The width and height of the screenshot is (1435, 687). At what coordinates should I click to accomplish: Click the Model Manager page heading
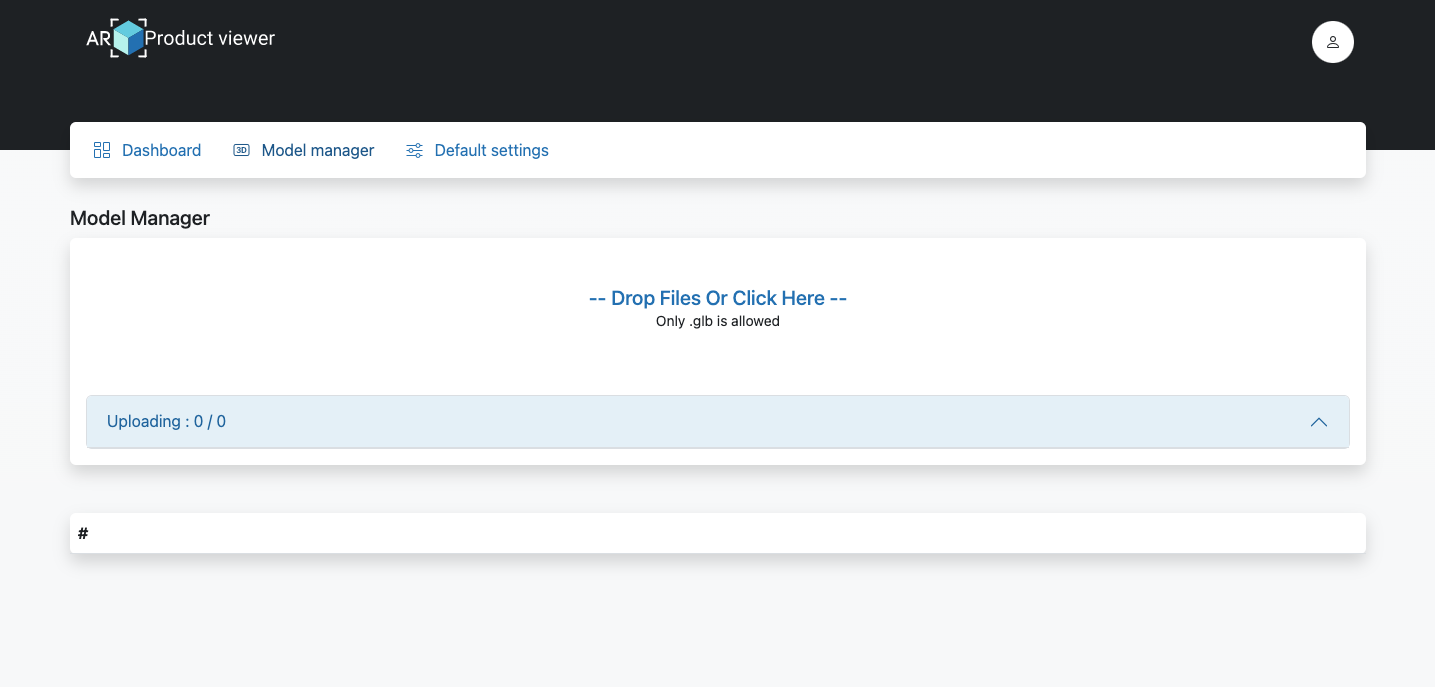click(140, 218)
